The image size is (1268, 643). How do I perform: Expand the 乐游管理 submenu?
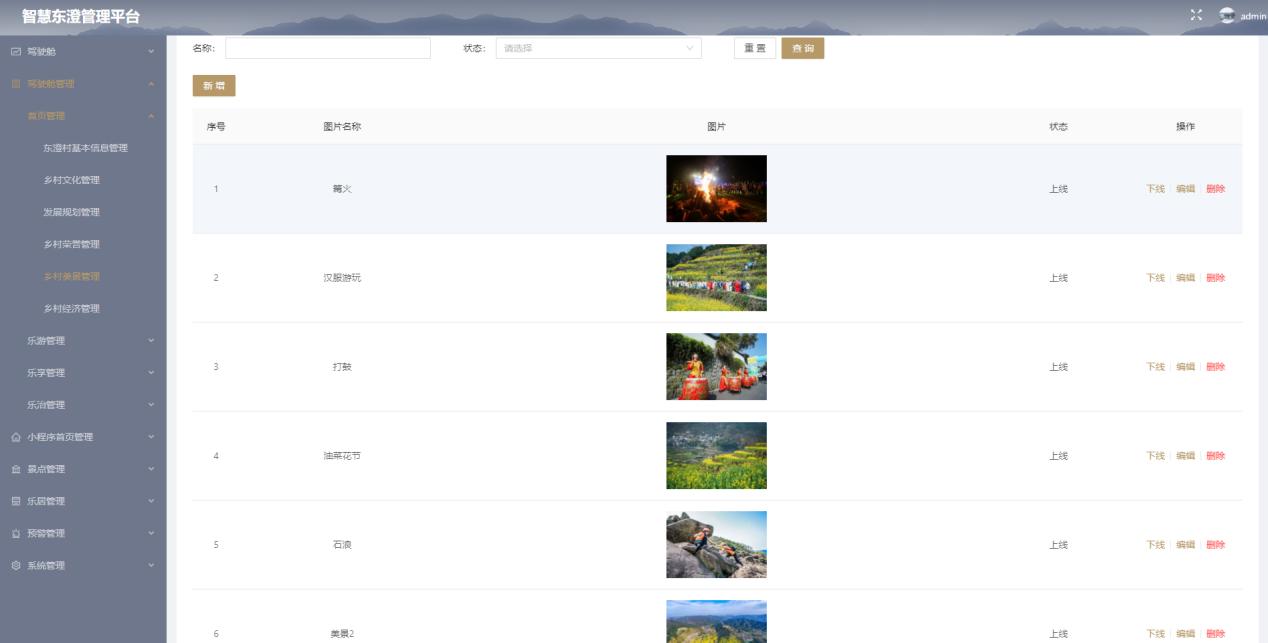[151, 341]
